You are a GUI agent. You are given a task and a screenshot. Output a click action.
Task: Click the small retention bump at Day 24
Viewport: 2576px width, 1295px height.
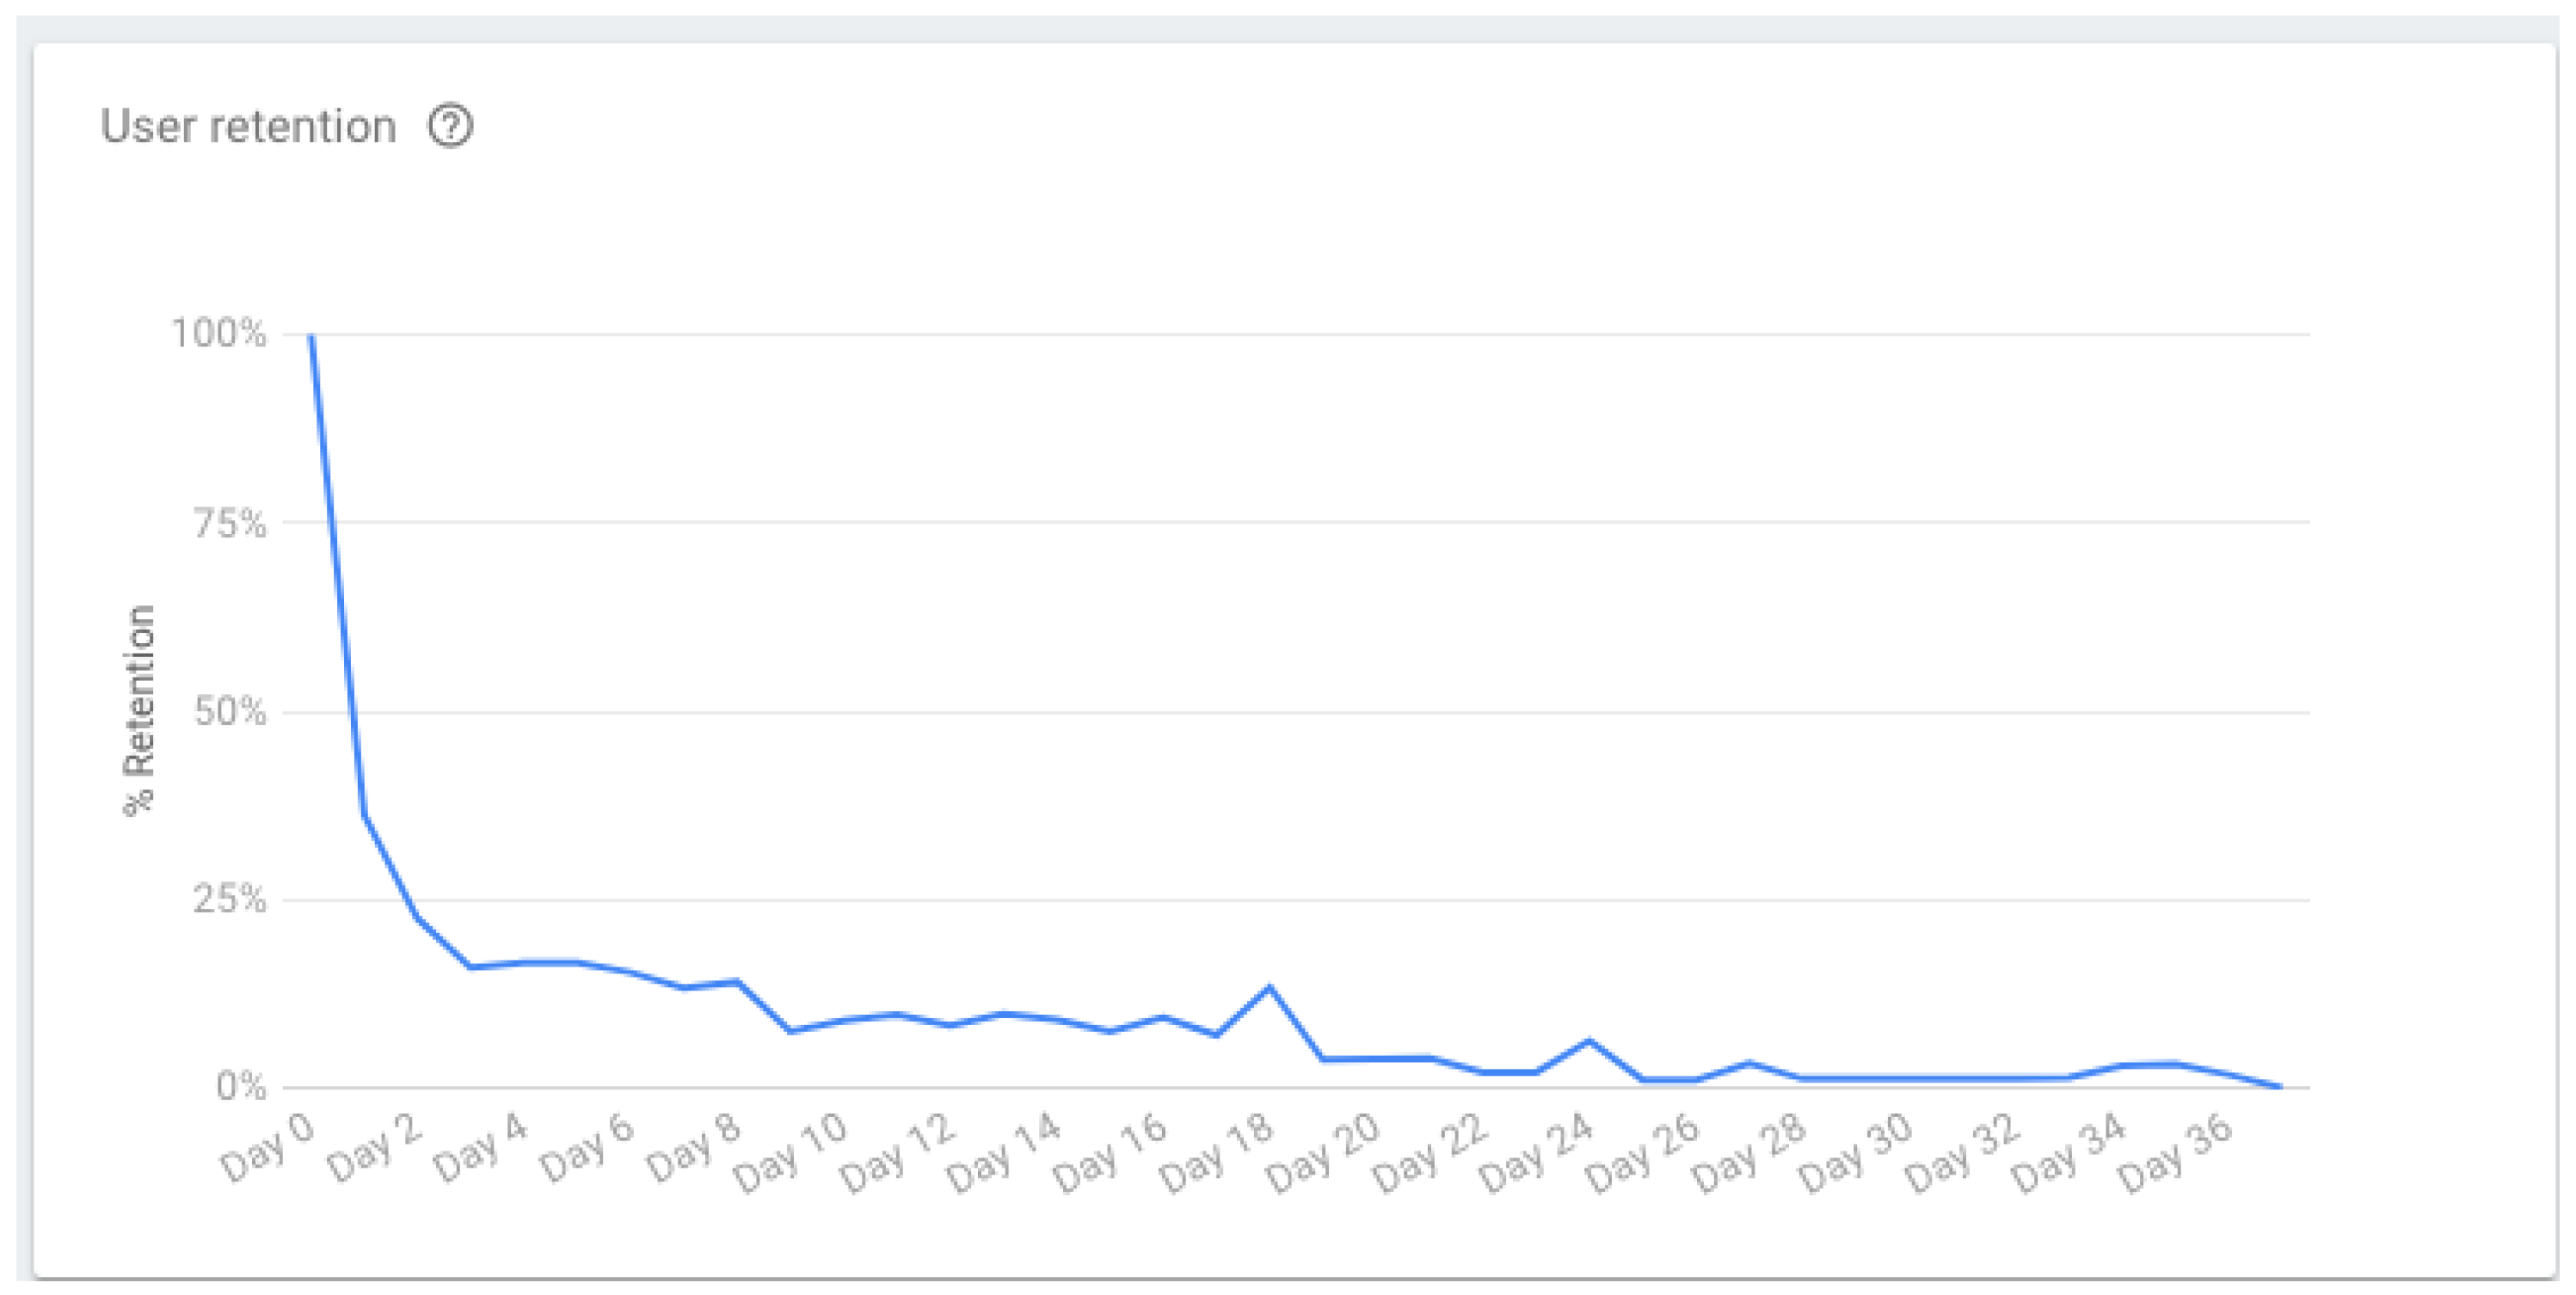tap(1589, 1041)
